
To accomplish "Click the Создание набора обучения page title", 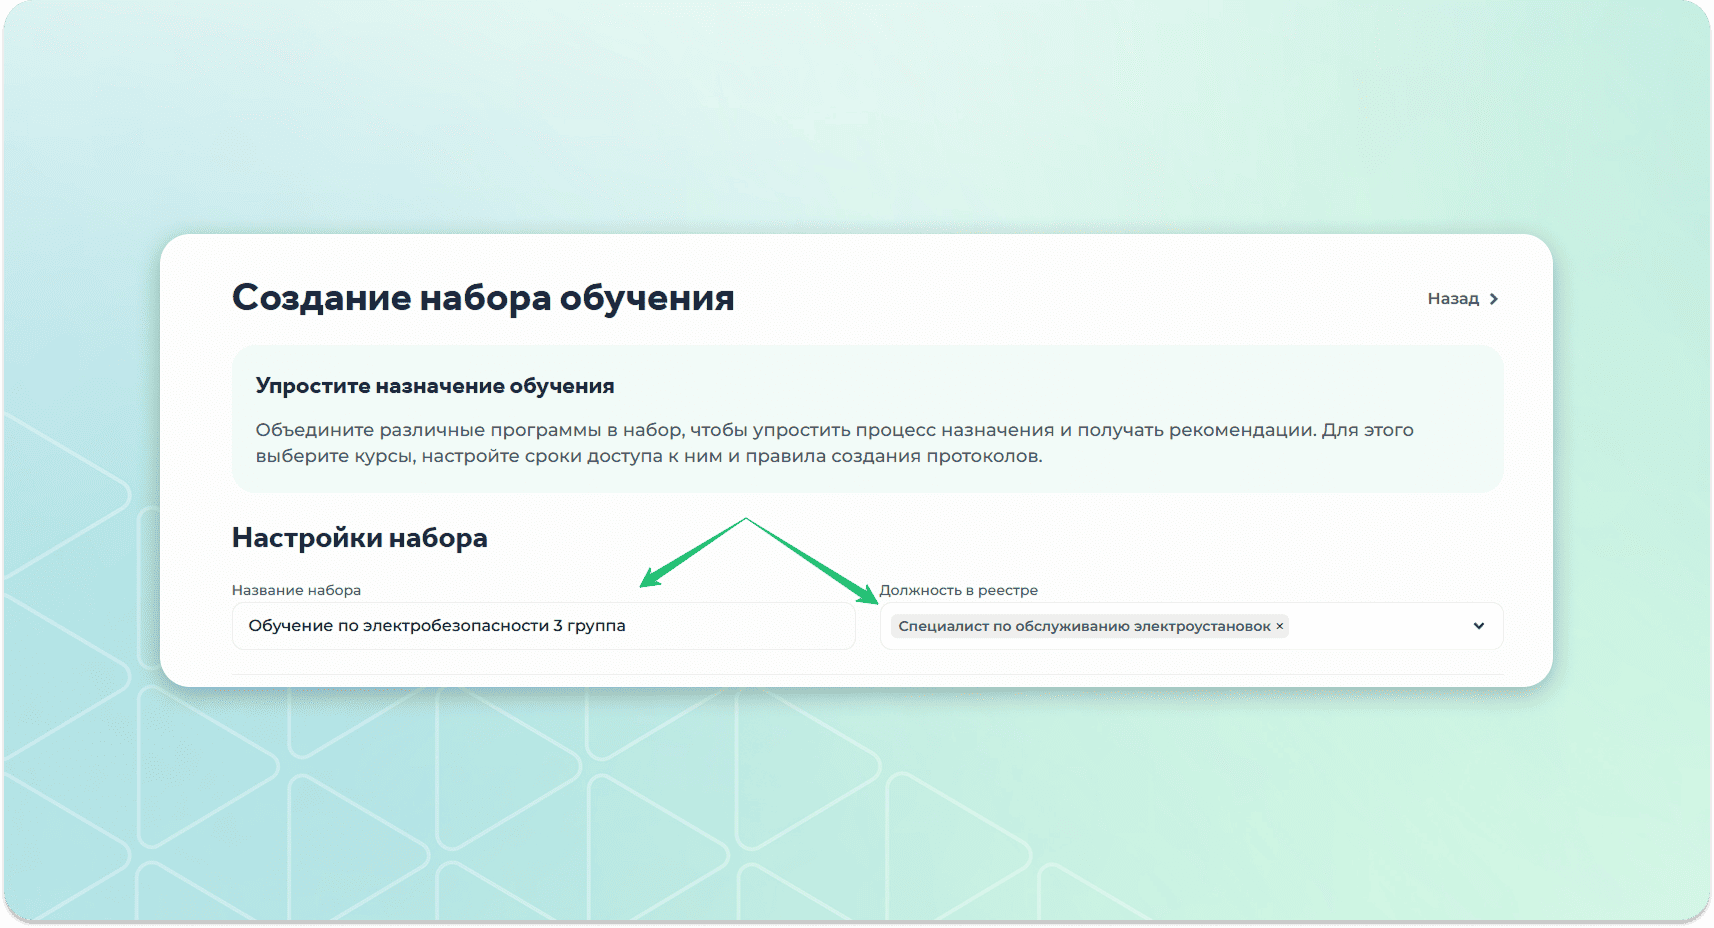I will pyautogui.click(x=483, y=298).
